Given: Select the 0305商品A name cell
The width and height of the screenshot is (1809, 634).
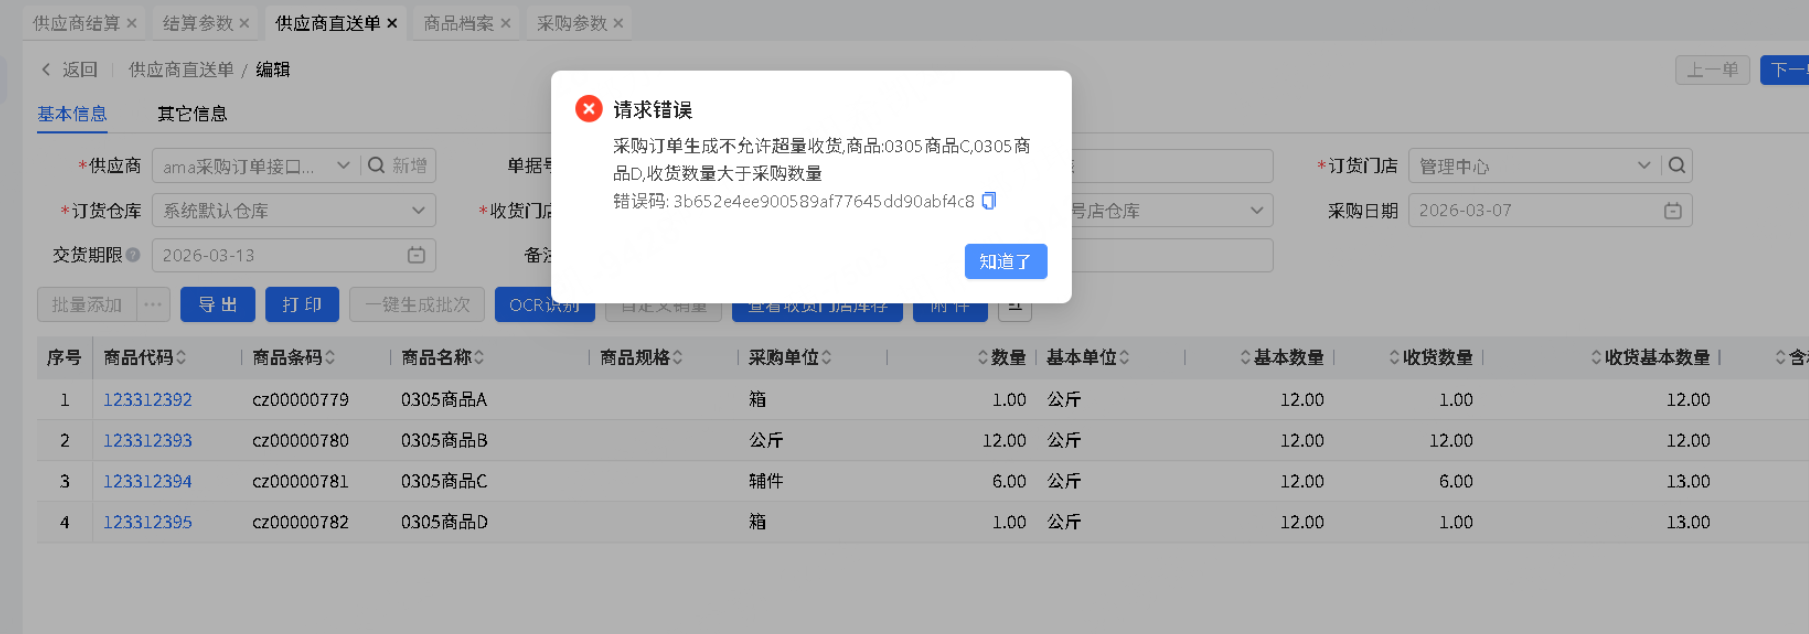Looking at the screenshot, I should pyautogui.click(x=444, y=399).
